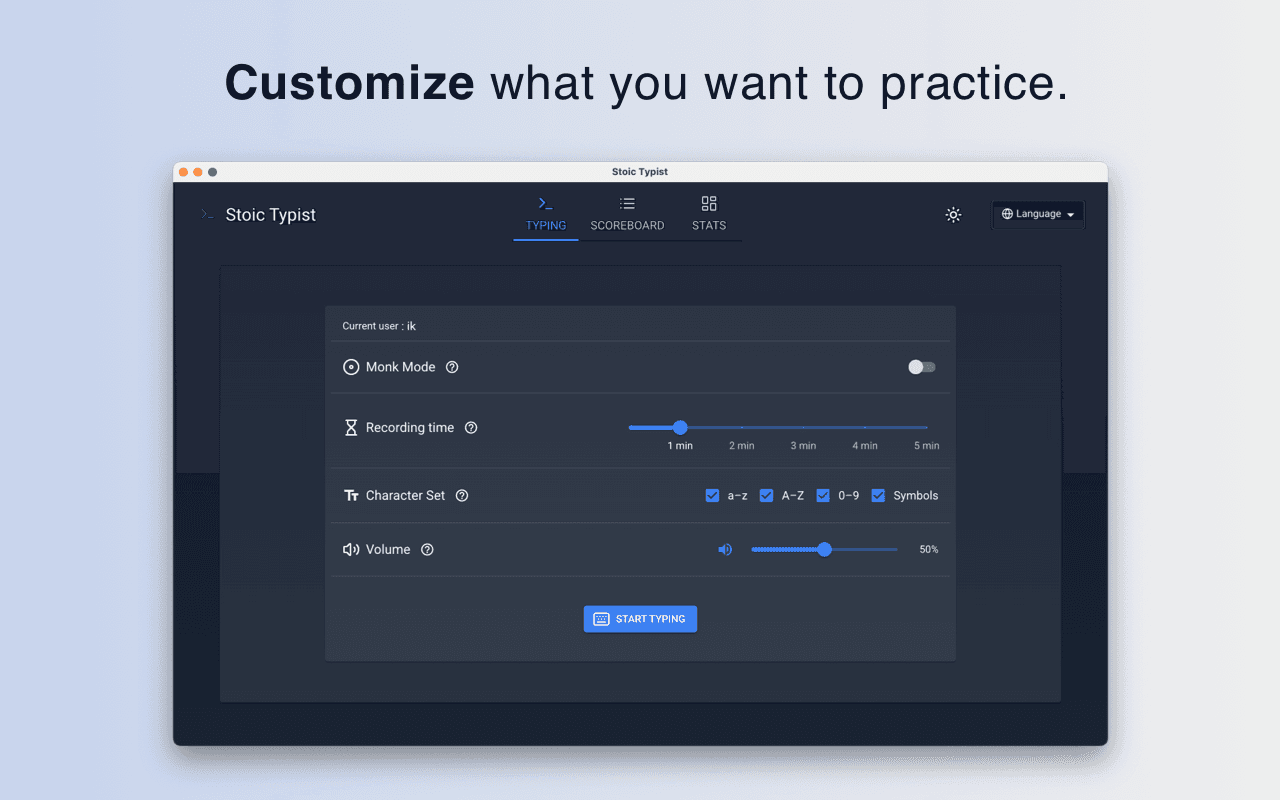The height and width of the screenshot is (800, 1280).
Task: Mute sound via blue speaker icon
Action: point(725,550)
